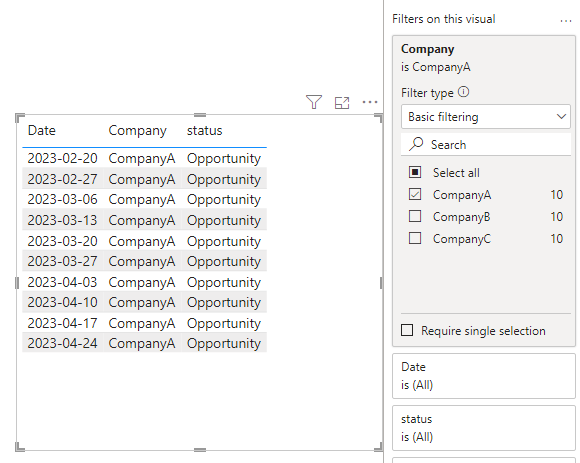Select the 2023-04-03 date cell
This screenshot has height=463, width=580.
[x=62, y=282]
